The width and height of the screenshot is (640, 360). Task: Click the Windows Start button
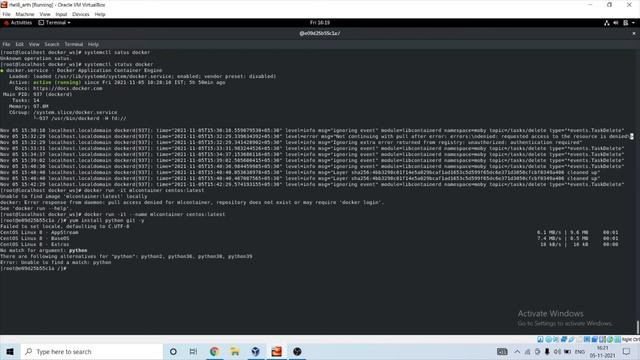[x=10, y=351]
